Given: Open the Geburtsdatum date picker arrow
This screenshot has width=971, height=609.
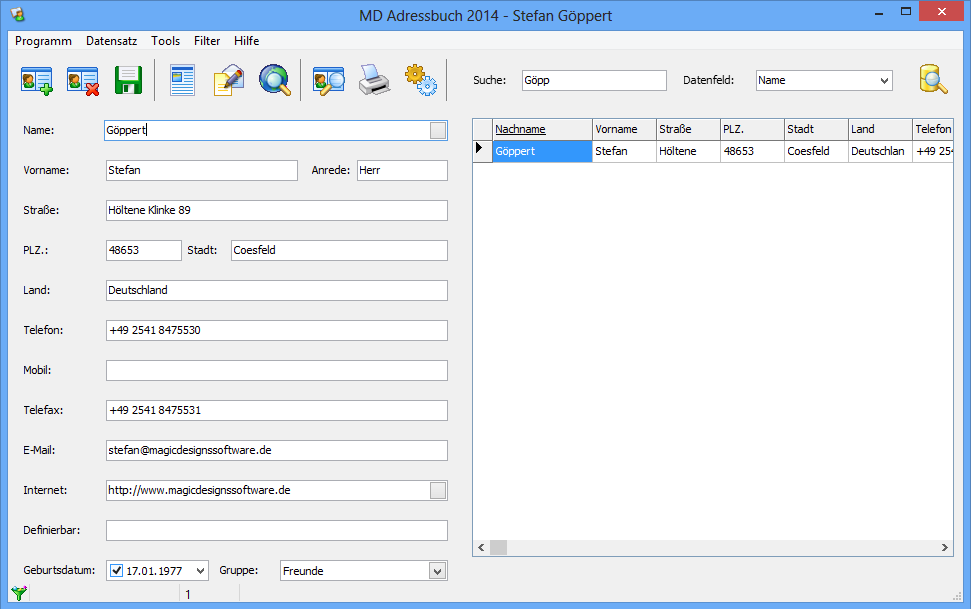Looking at the screenshot, I should [x=200, y=571].
